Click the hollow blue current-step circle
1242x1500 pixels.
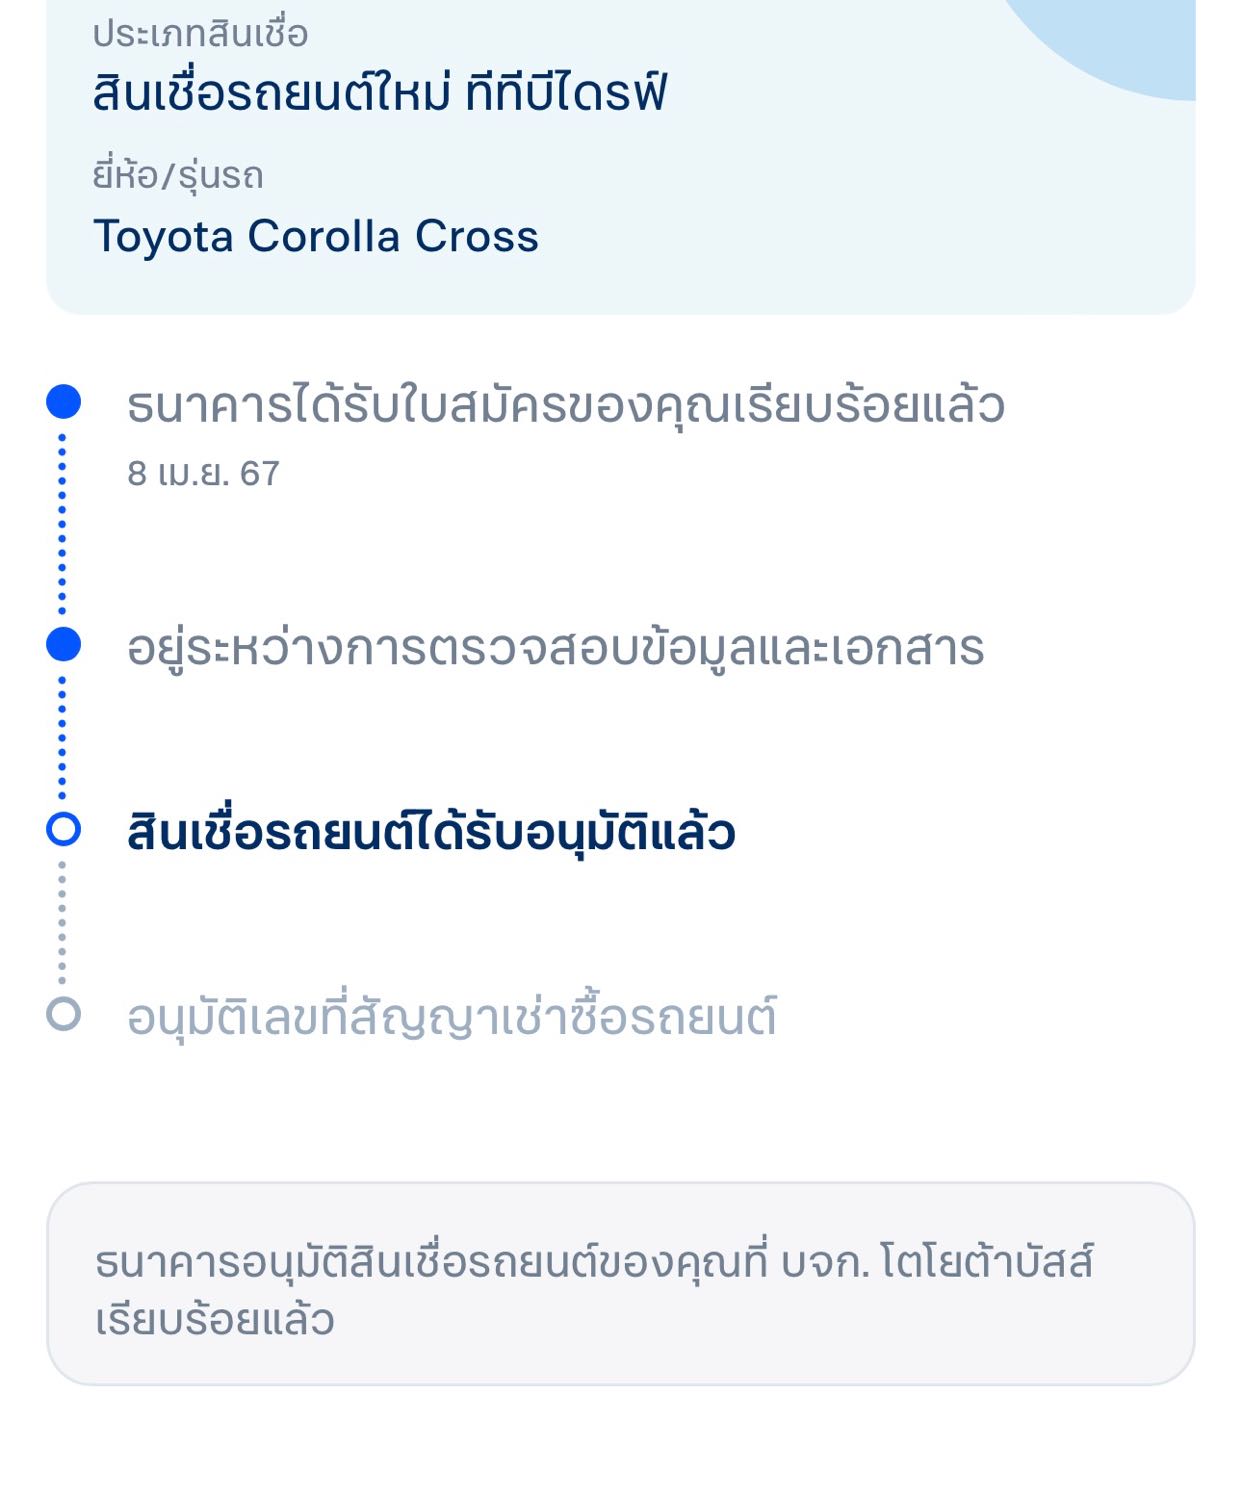[63, 829]
